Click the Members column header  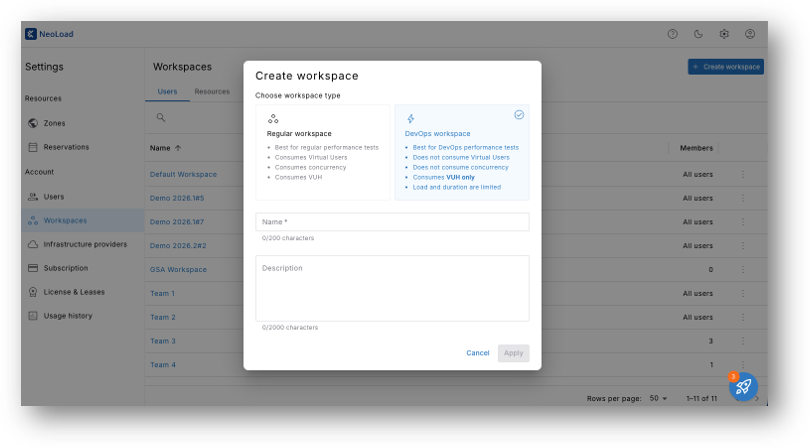(696, 148)
